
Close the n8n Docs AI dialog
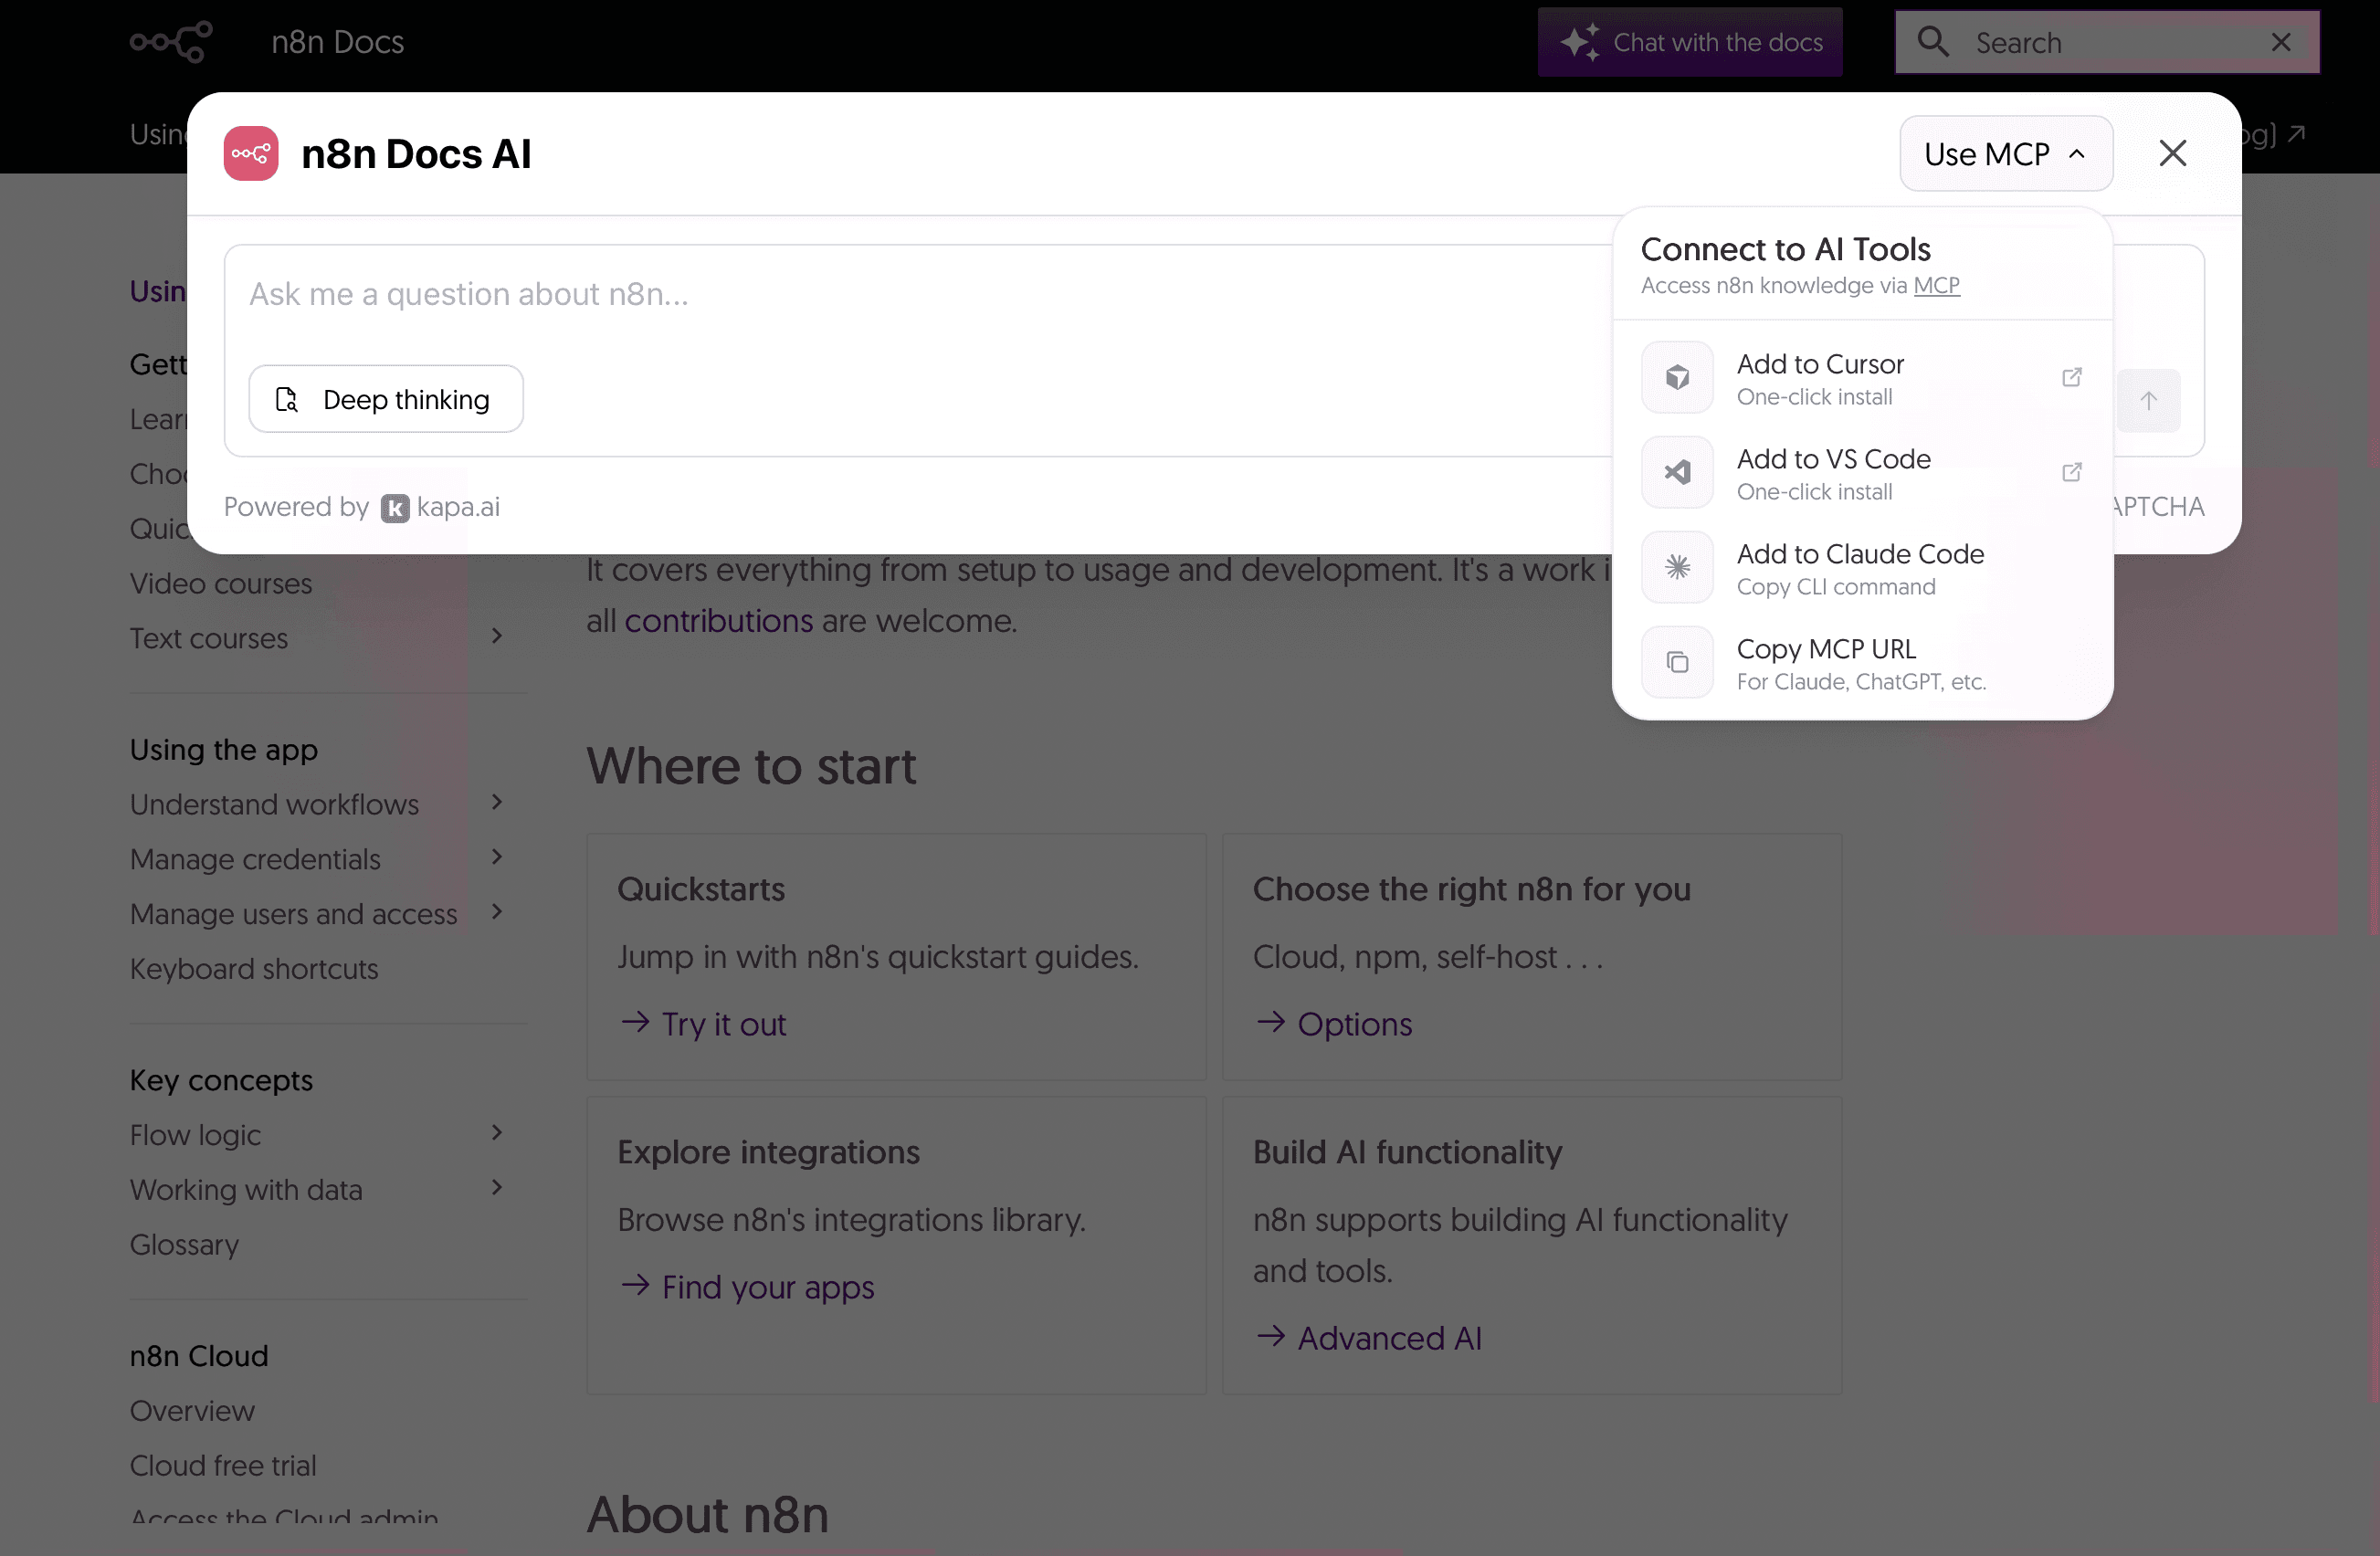click(x=2172, y=154)
